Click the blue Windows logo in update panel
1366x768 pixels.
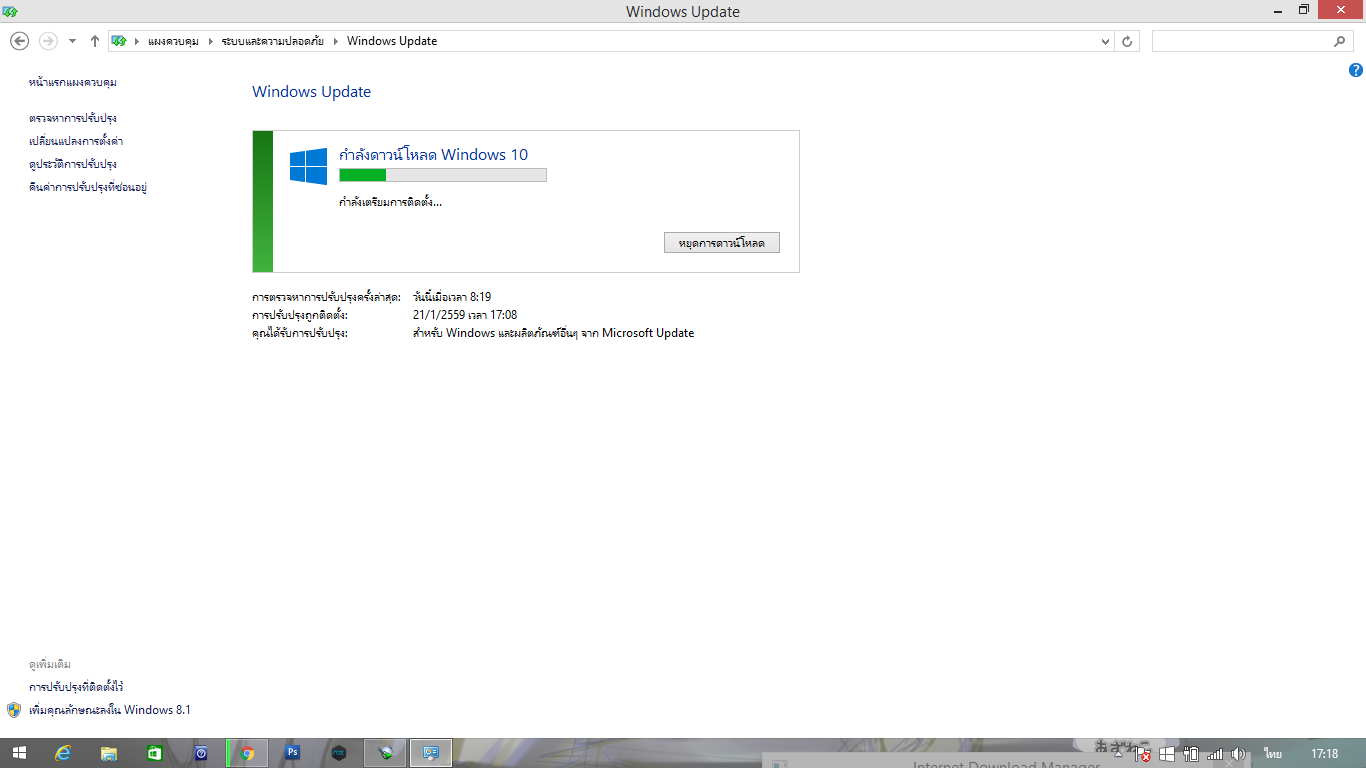[309, 166]
